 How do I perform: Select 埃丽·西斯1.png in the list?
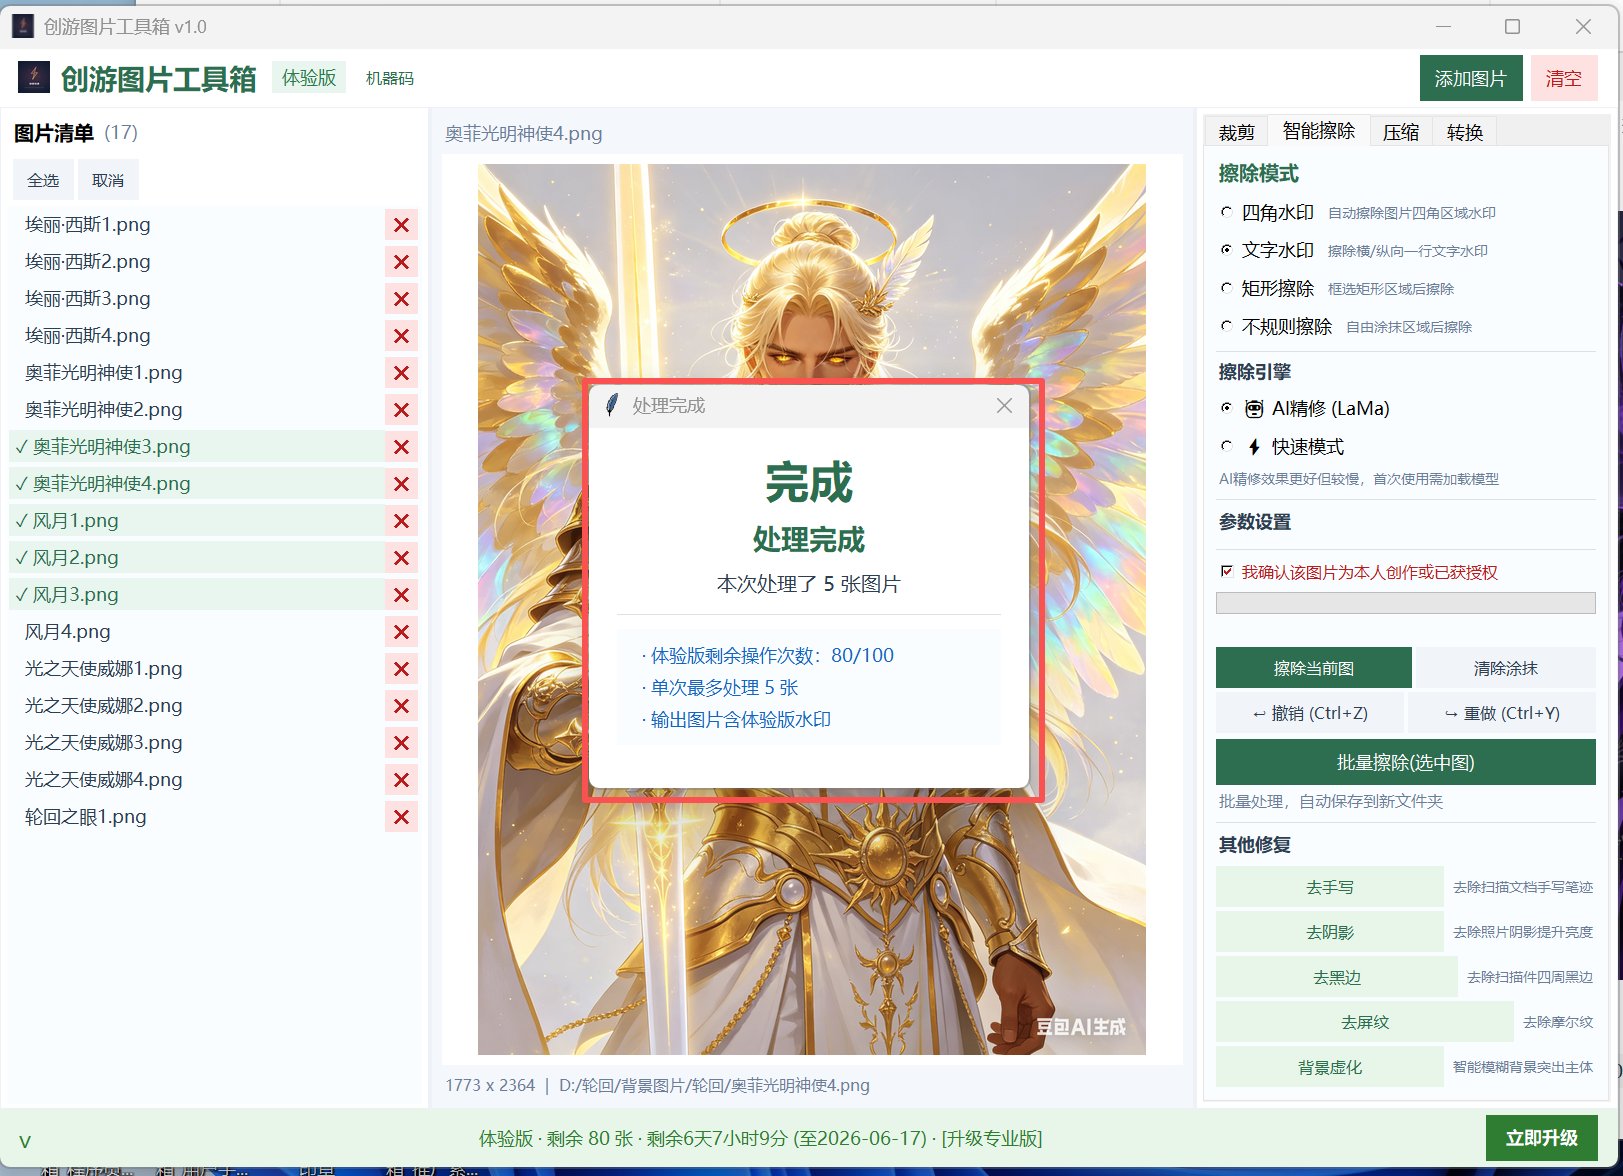point(197,225)
